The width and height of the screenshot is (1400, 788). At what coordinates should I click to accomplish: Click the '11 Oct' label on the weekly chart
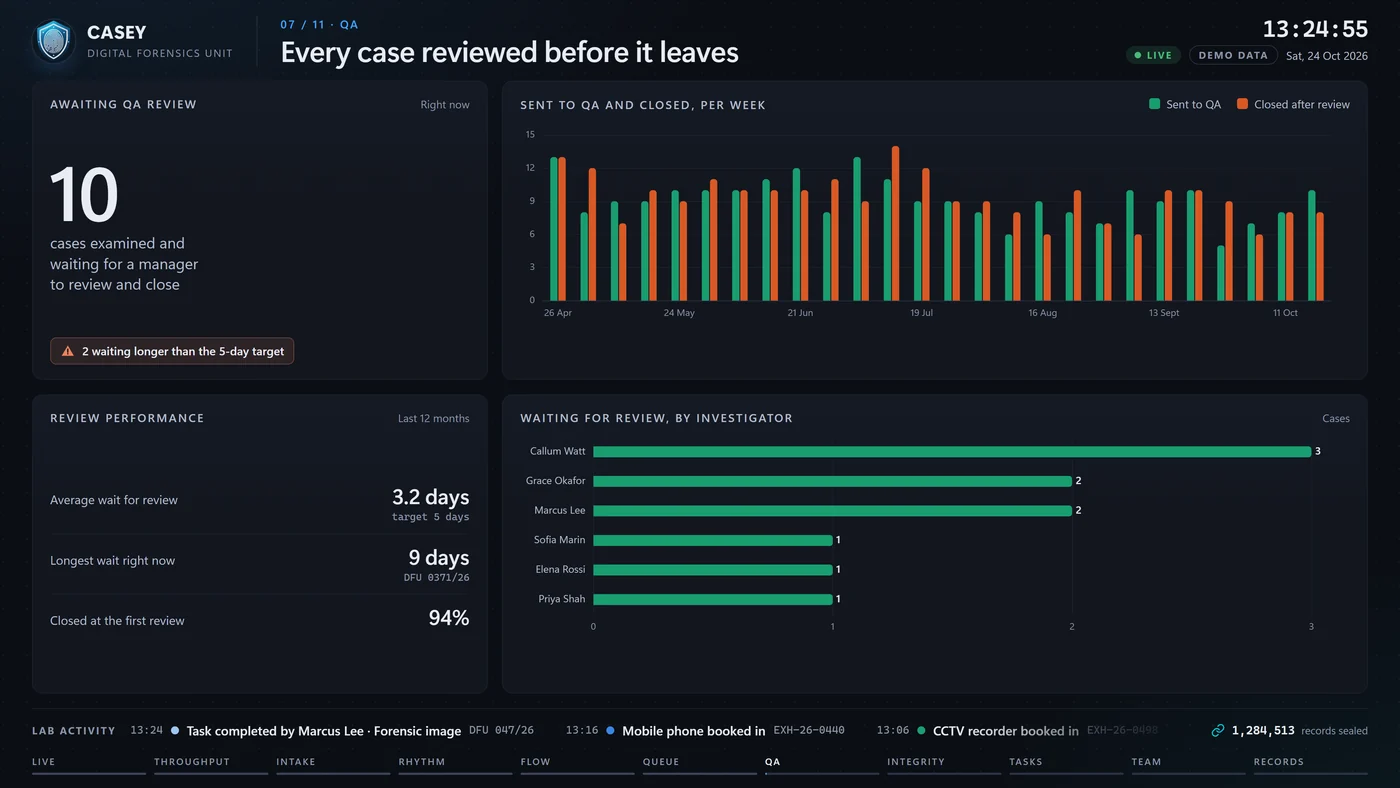coord(1285,313)
